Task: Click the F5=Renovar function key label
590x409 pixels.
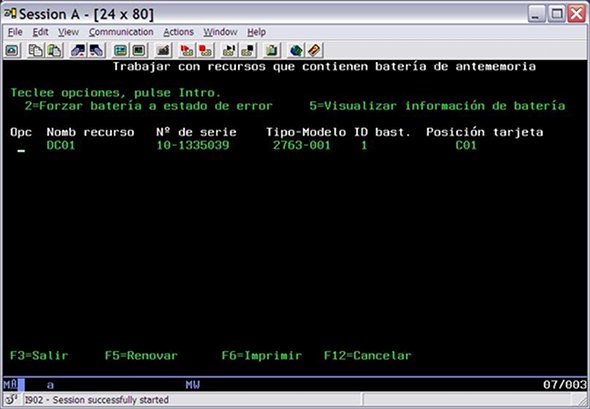Action: click(x=141, y=356)
